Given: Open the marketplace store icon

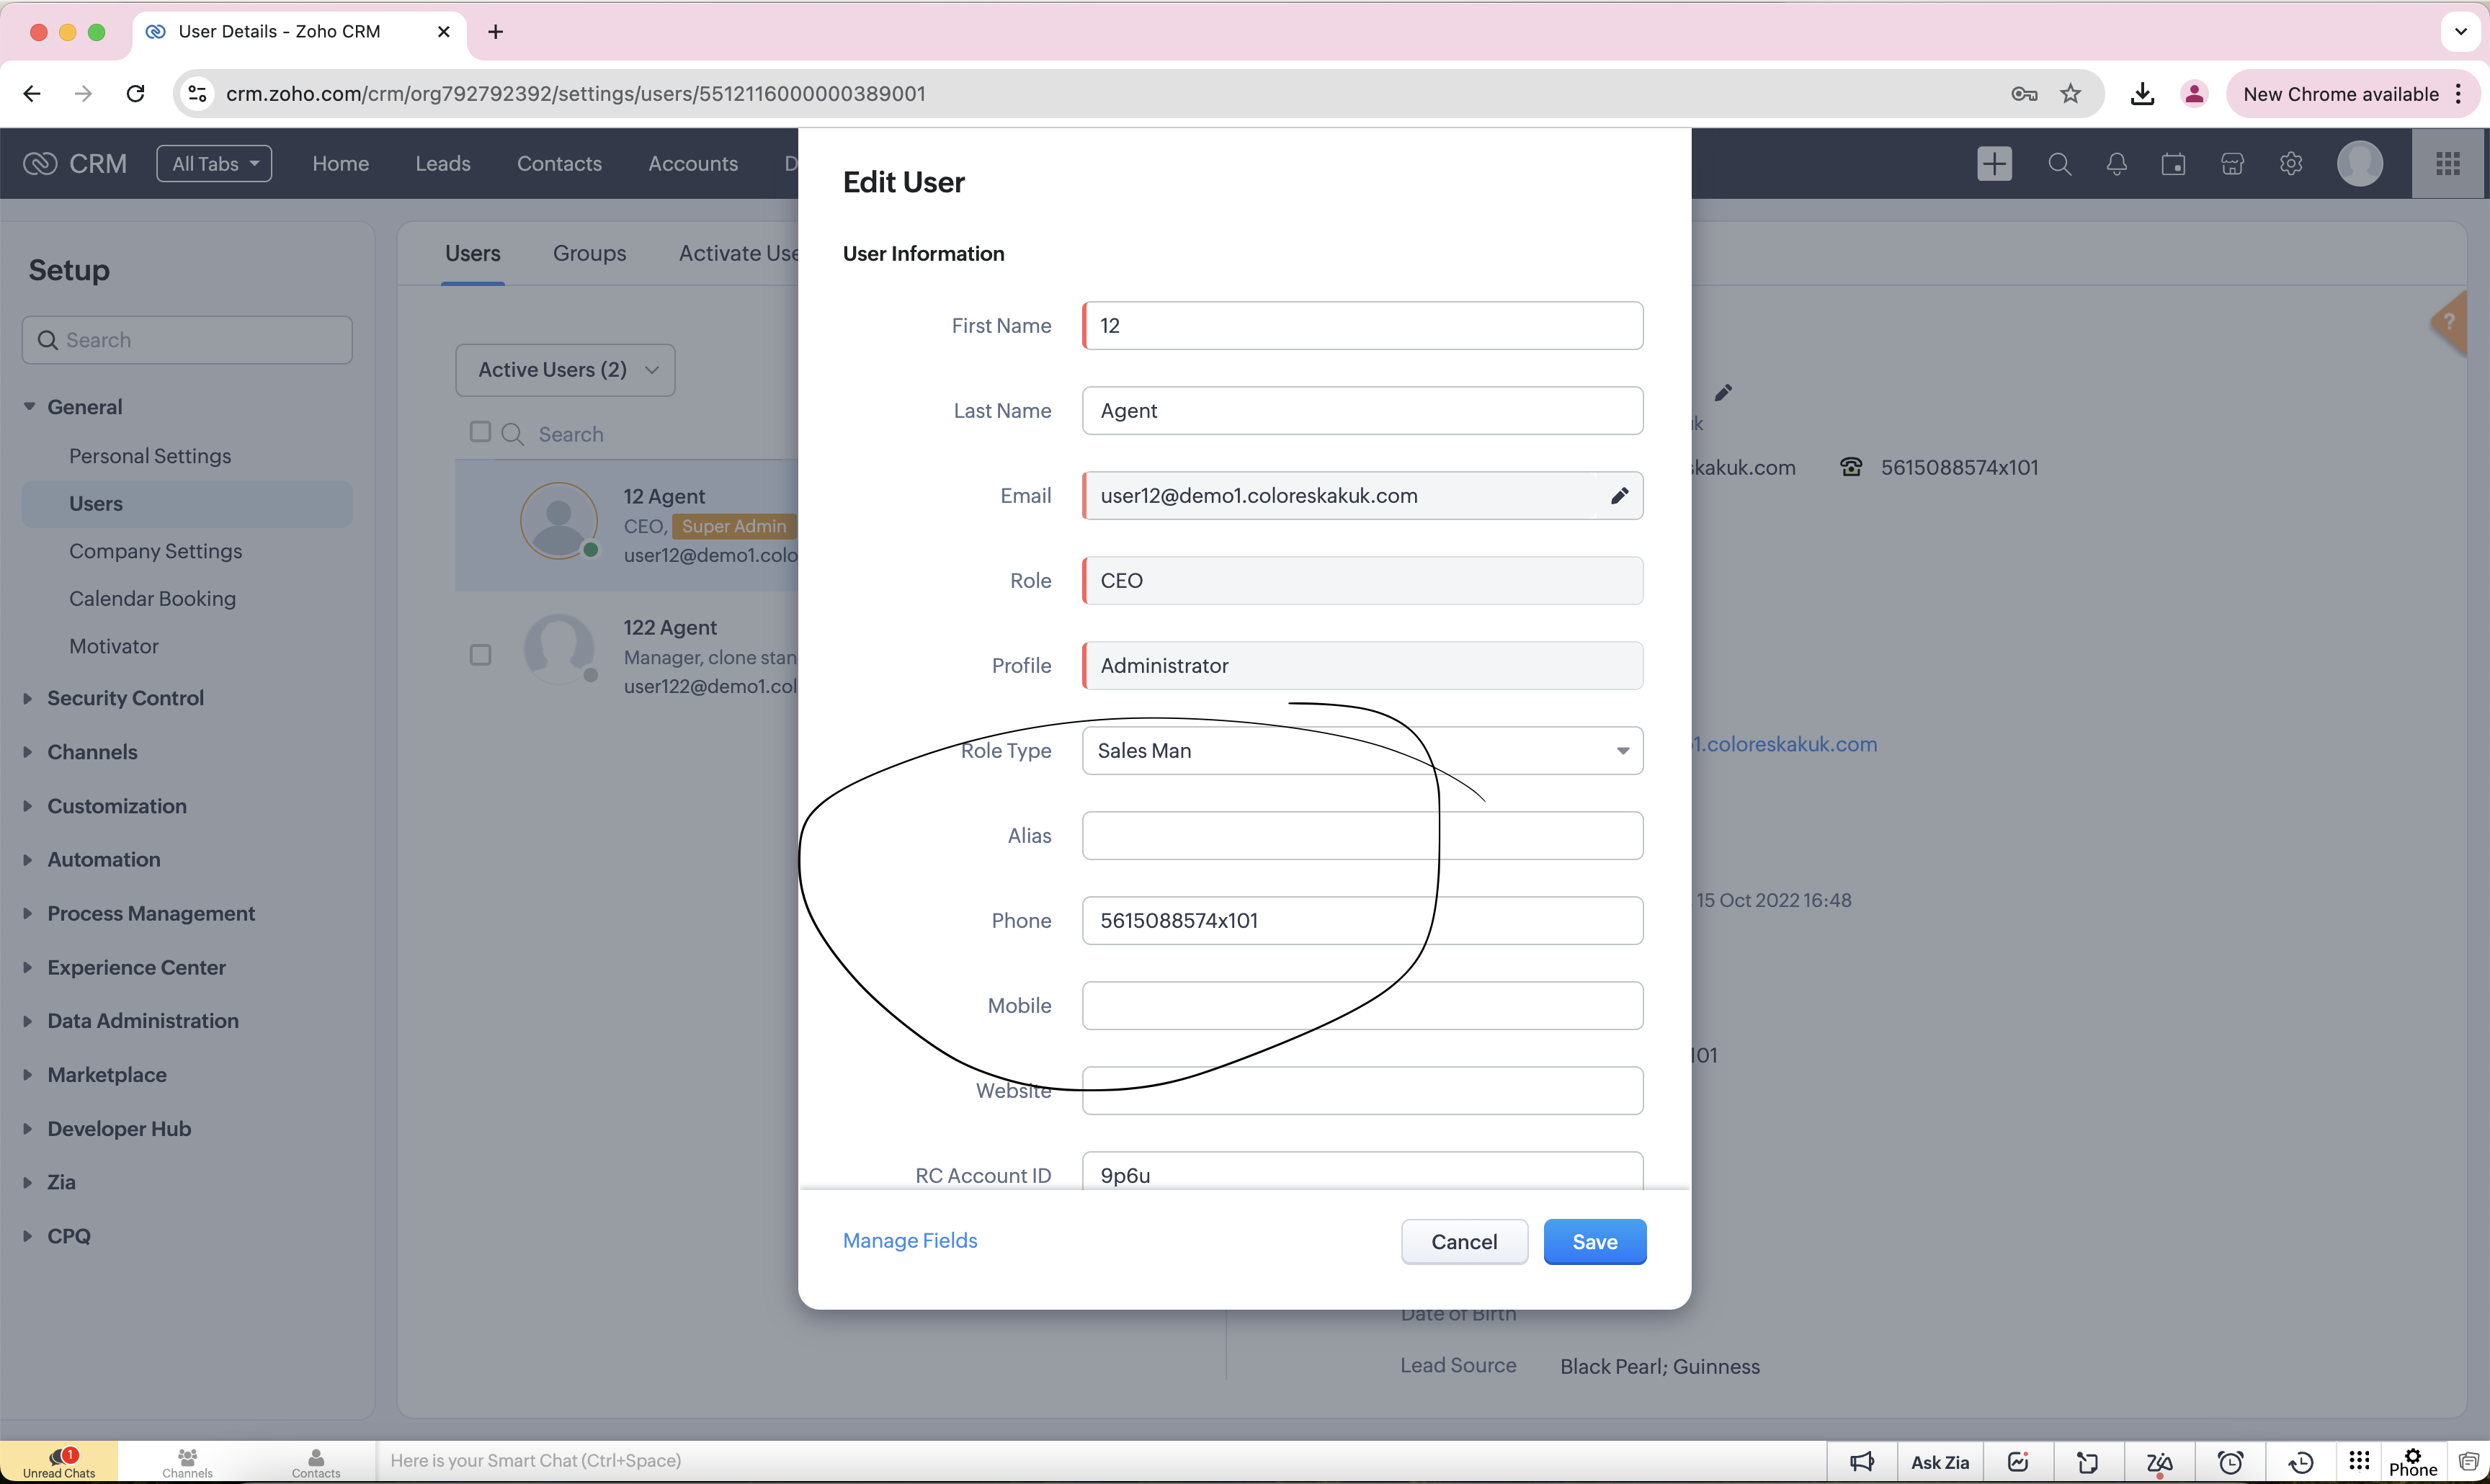Looking at the screenshot, I should pyautogui.click(x=2232, y=164).
